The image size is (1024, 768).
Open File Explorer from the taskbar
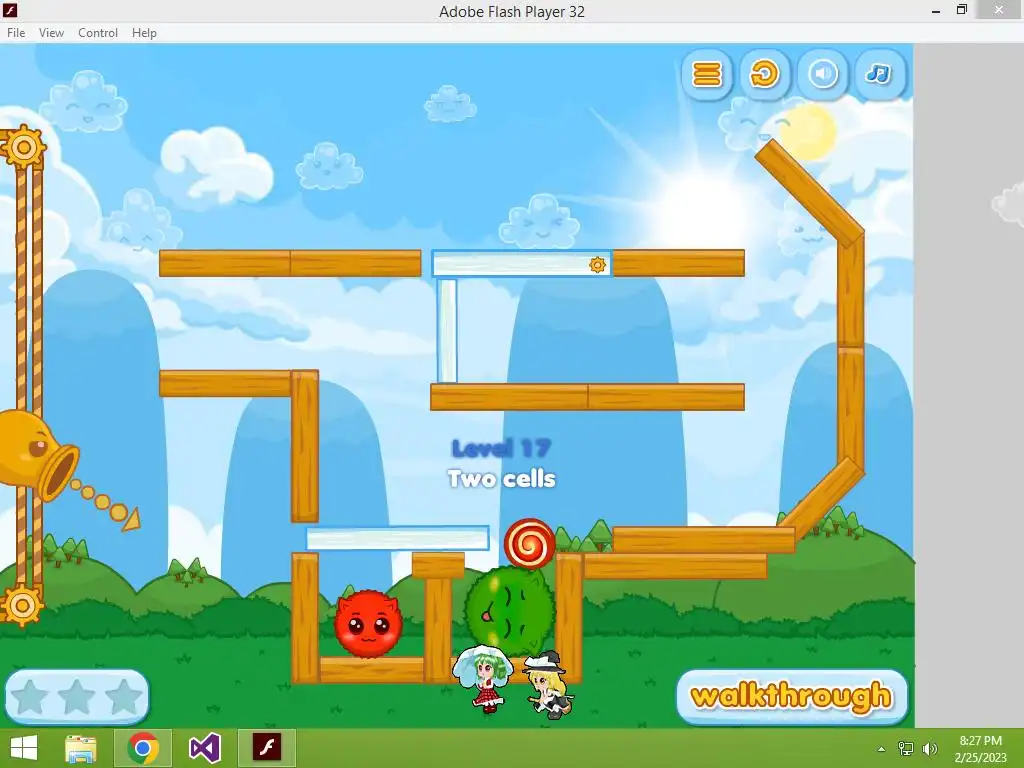tap(81, 748)
